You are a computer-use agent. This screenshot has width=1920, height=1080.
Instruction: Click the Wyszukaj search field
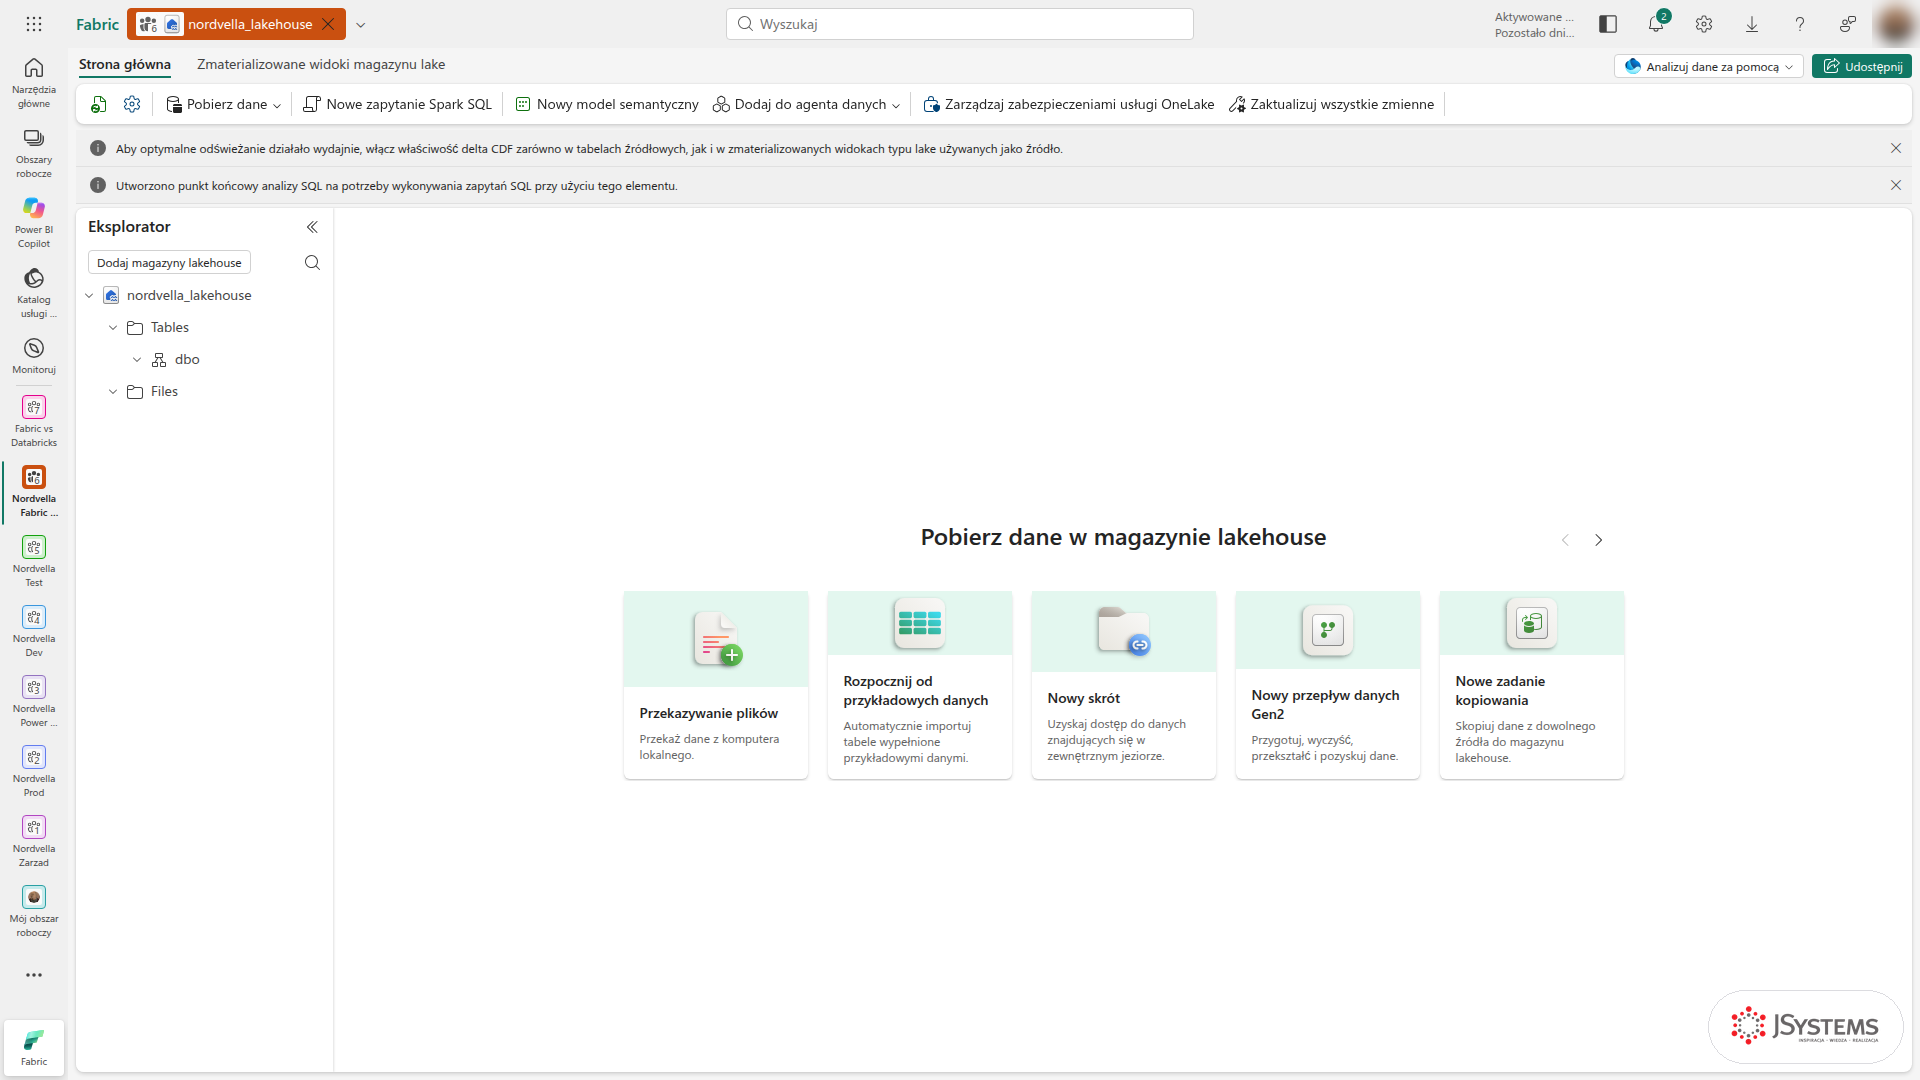pos(960,24)
